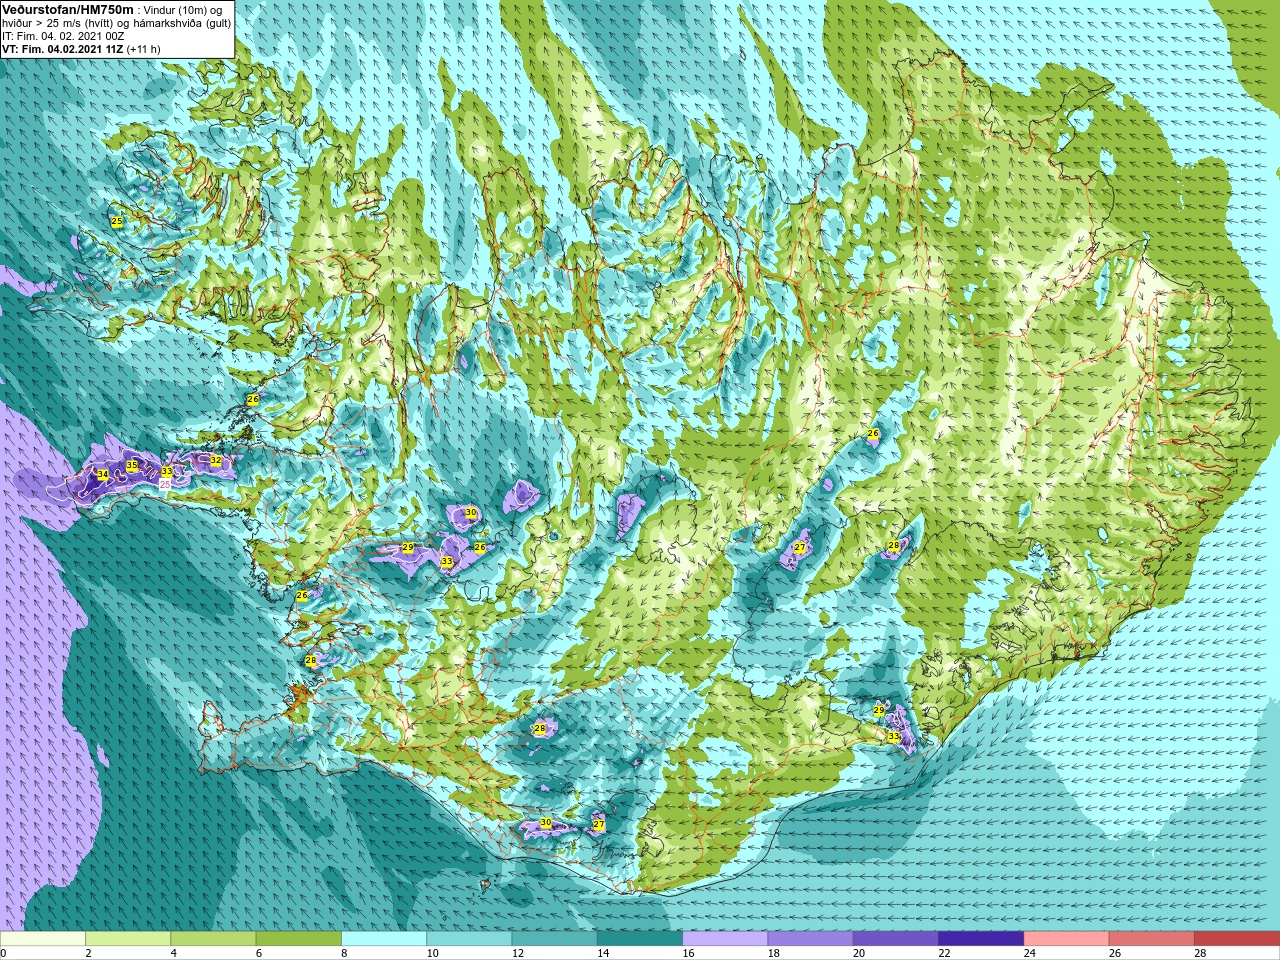The height and width of the screenshot is (960, 1280).
Task: Click the 2–4 m/s light green legend swatch
Action: click(128, 939)
